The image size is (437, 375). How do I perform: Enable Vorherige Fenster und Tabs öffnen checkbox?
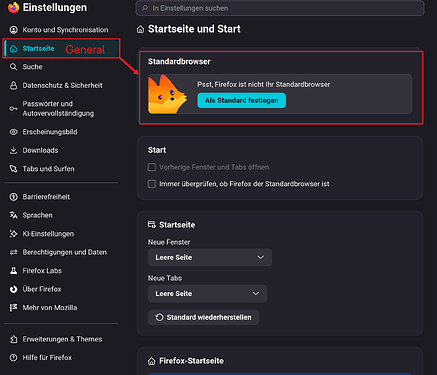click(x=152, y=167)
